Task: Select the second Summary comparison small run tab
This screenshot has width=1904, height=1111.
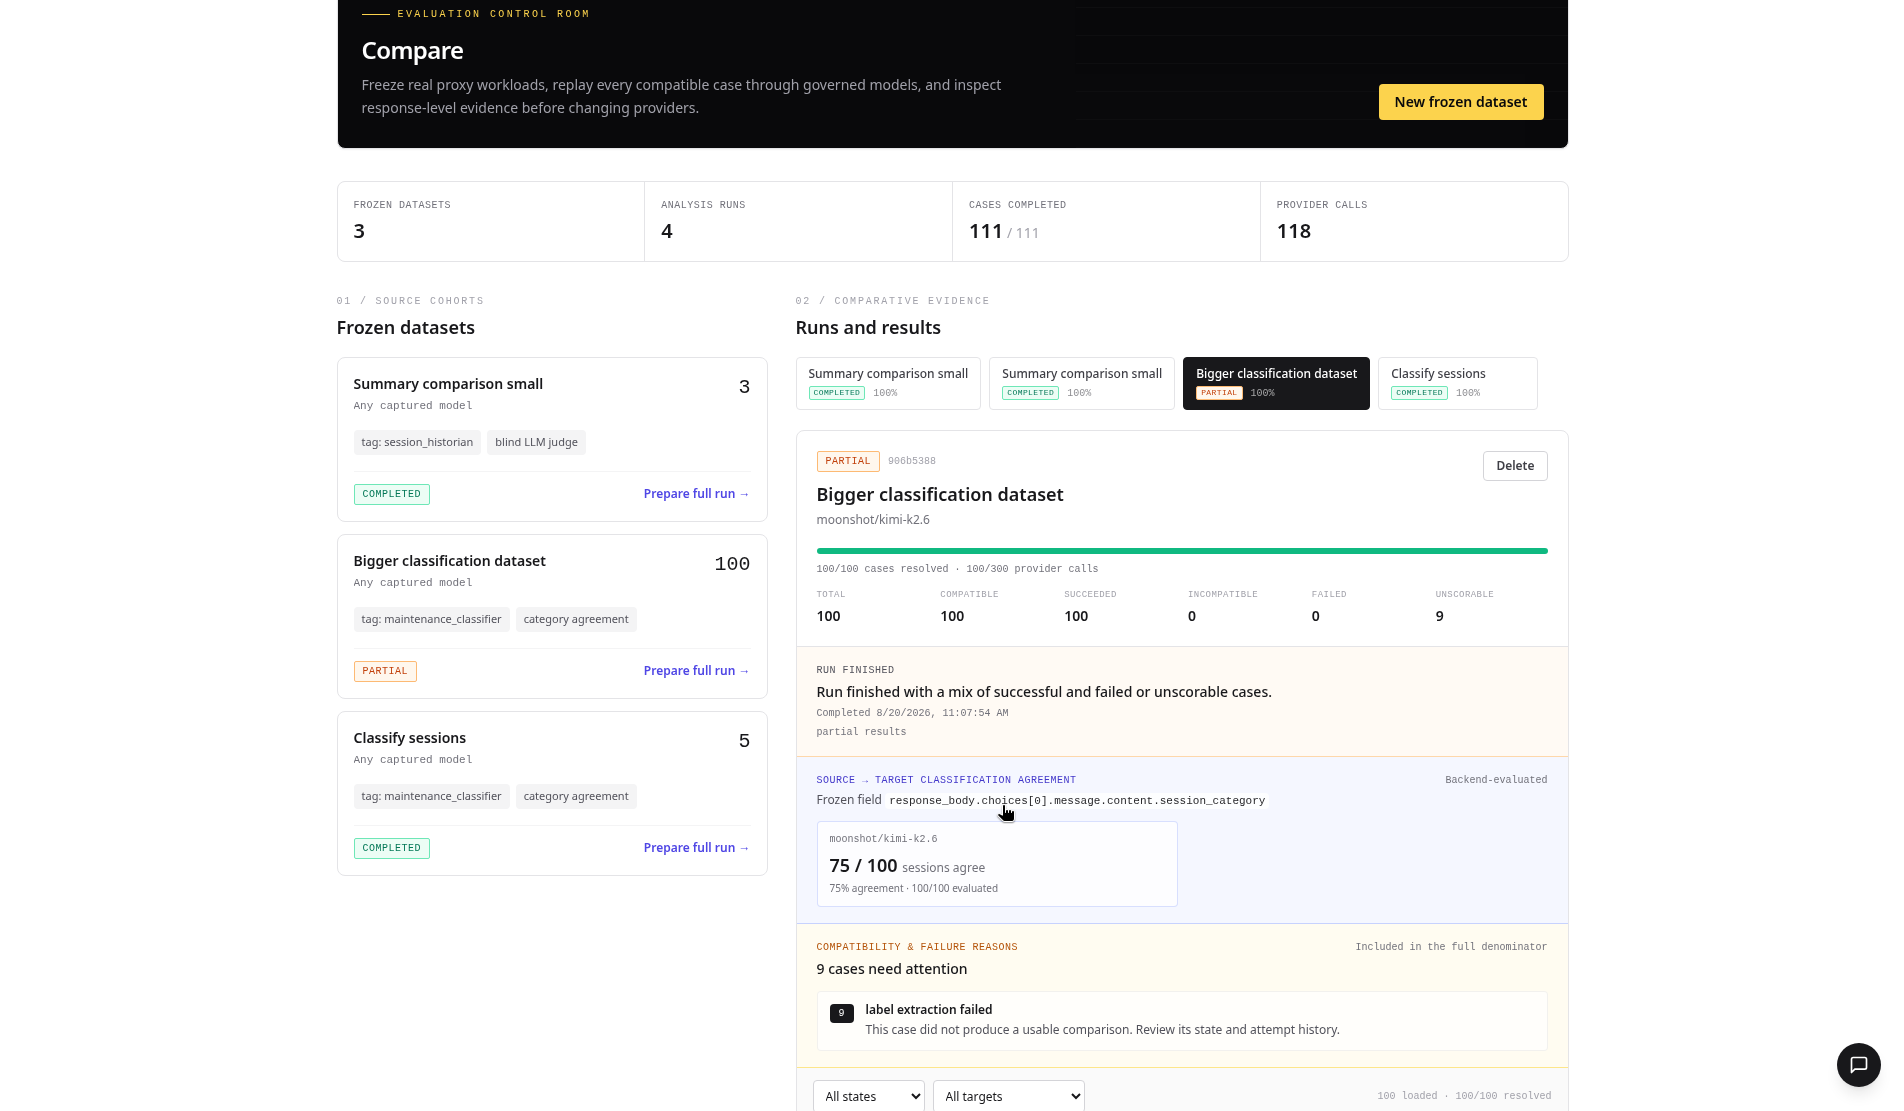Action: [1081, 383]
